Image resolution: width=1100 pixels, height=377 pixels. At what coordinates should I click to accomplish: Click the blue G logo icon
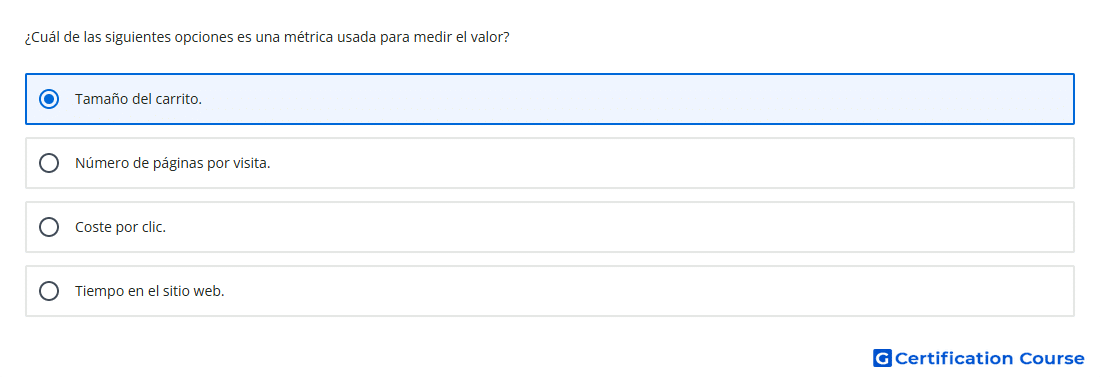882,358
